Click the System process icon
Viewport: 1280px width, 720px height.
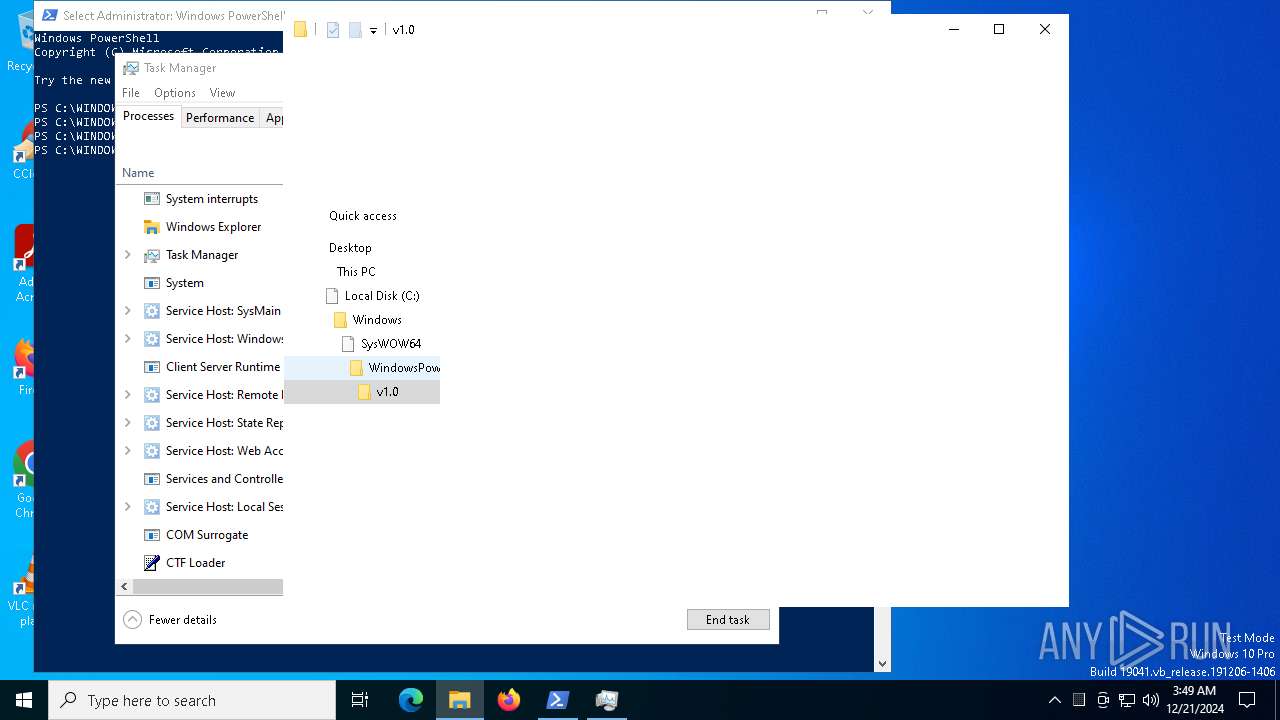[152, 283]
